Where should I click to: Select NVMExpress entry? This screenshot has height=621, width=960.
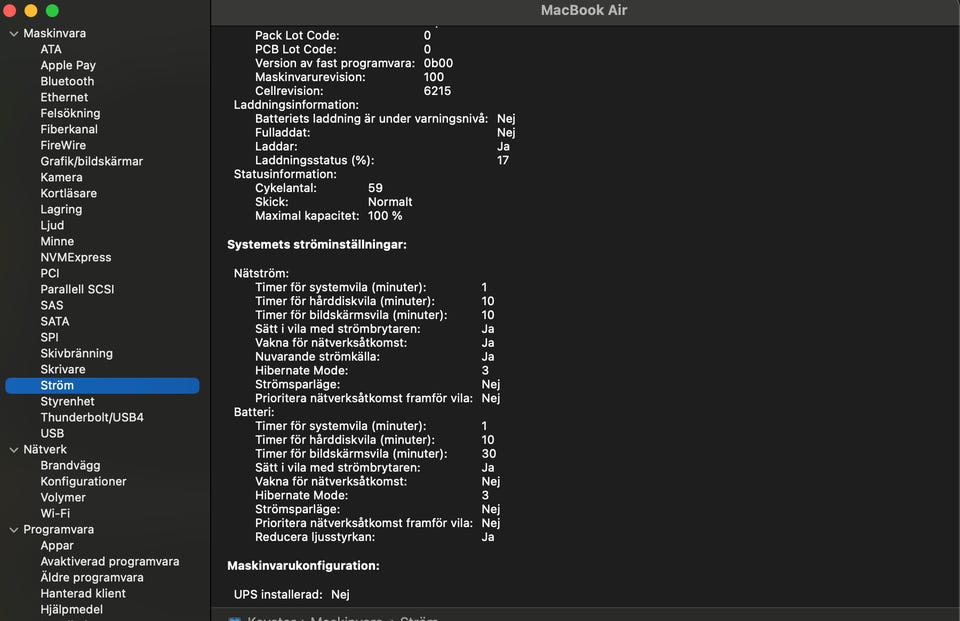click(x=76, y=257)
